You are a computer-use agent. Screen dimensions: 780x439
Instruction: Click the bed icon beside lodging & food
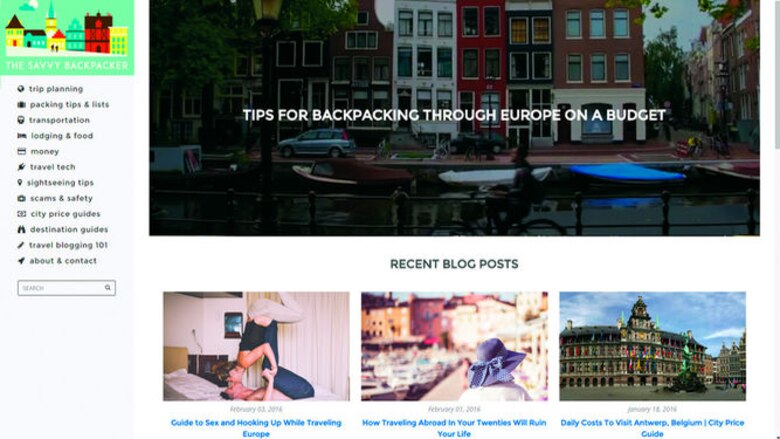pyautogui.click(x=21, y=135)
